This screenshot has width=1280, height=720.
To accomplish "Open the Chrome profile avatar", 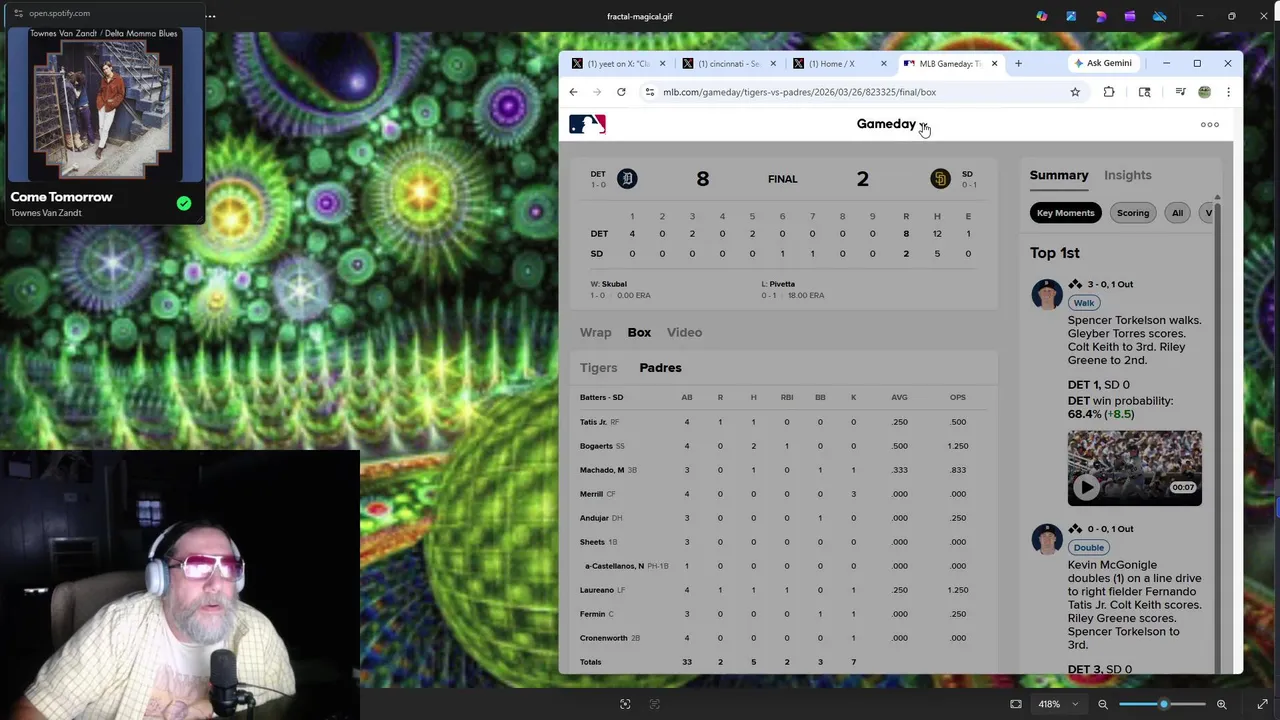I will coord(1204,92).
